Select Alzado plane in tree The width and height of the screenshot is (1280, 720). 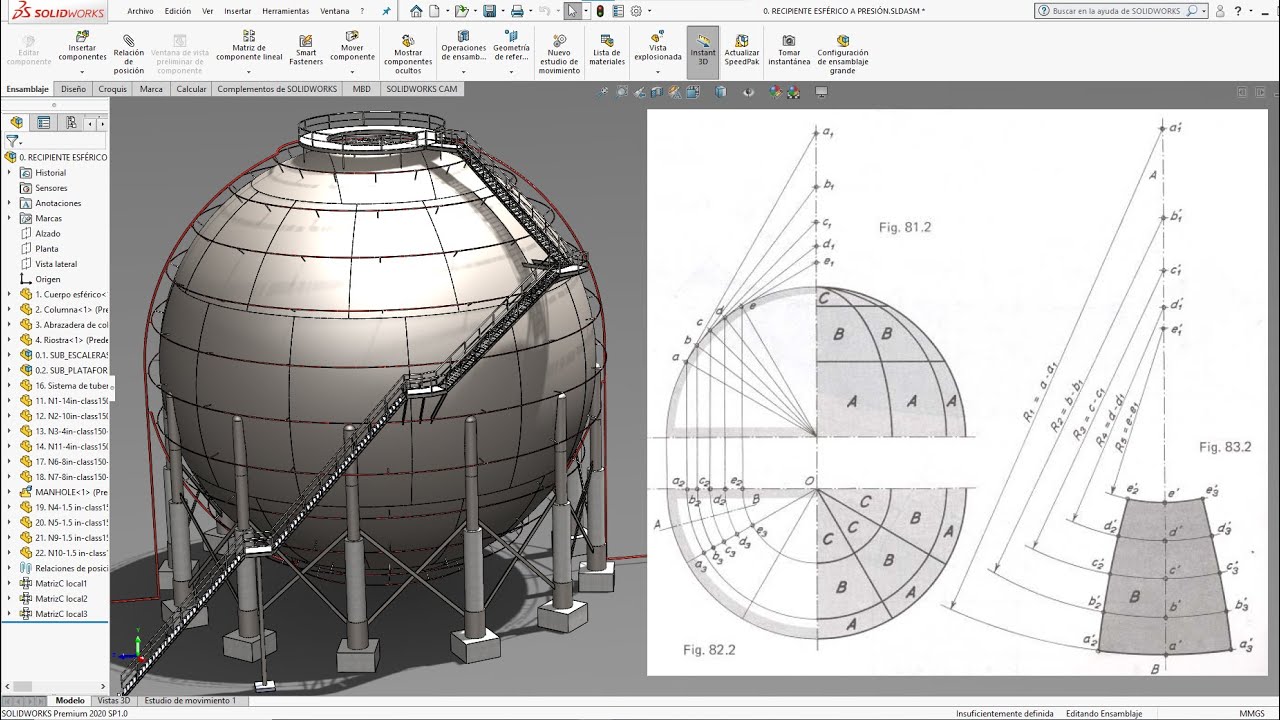[48, 234]
